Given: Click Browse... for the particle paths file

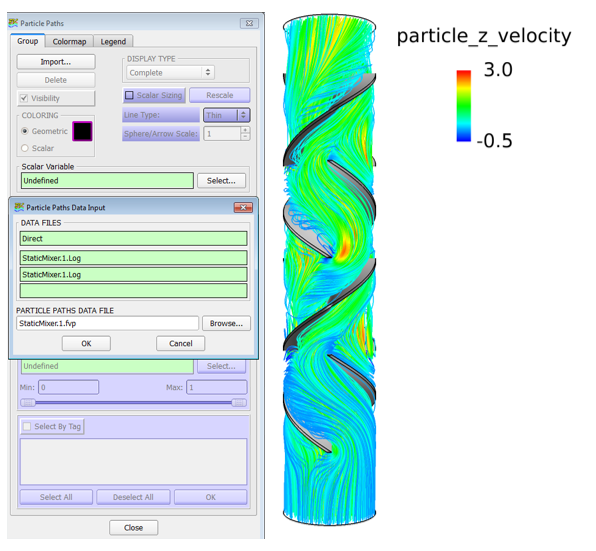Looking at the screenshot, I should [226, 323].
